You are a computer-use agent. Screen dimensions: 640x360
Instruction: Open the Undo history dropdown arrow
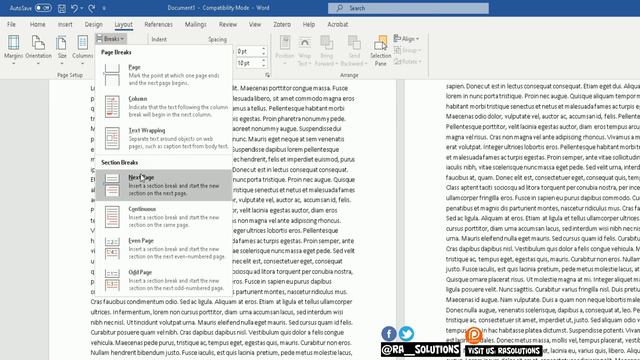point(82,8)
